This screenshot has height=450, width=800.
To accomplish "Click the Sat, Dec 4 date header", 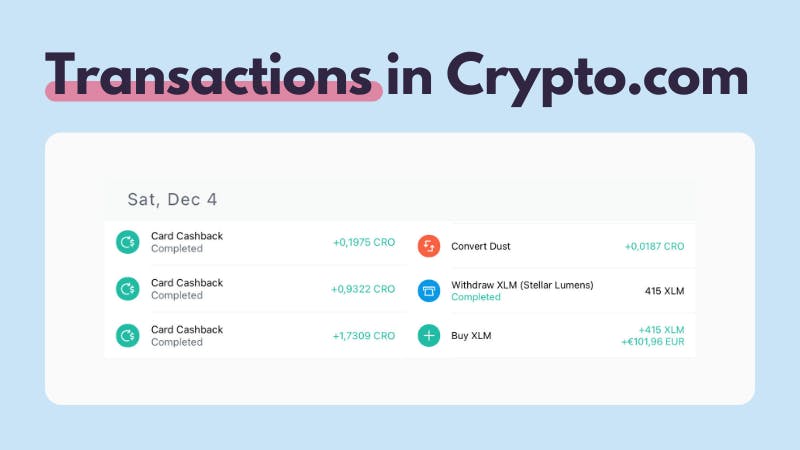I will coord(172,199).
